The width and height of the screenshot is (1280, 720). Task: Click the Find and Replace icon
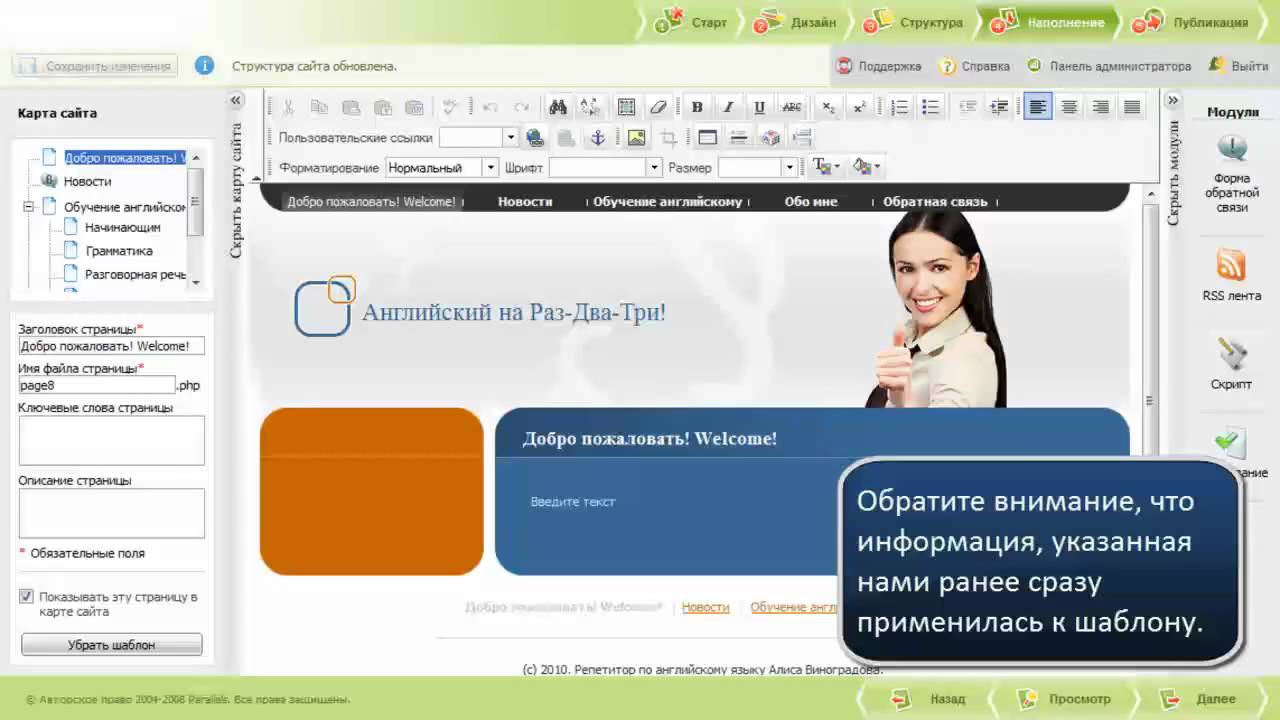click(590, 107)
